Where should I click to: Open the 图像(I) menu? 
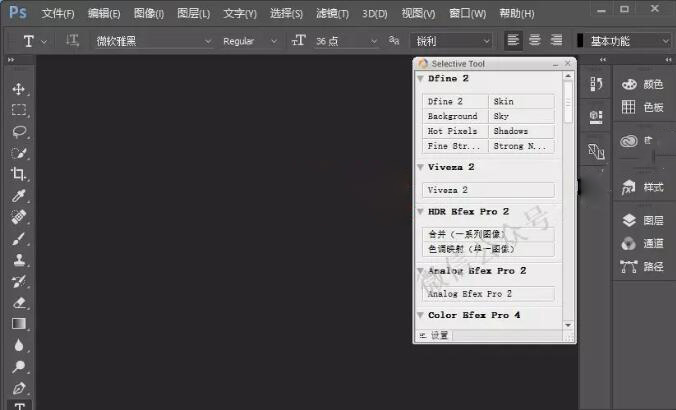point(149,13)
